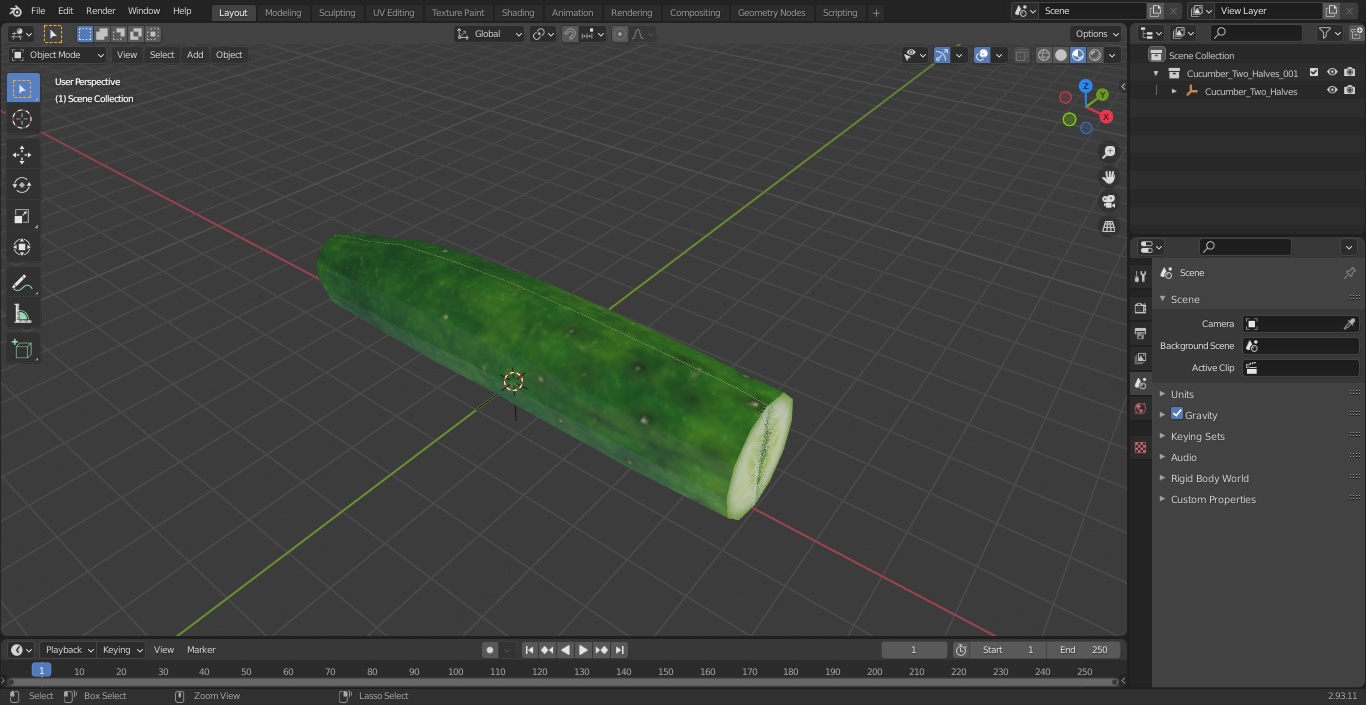Activate the Transform tool

coord(22,247)
